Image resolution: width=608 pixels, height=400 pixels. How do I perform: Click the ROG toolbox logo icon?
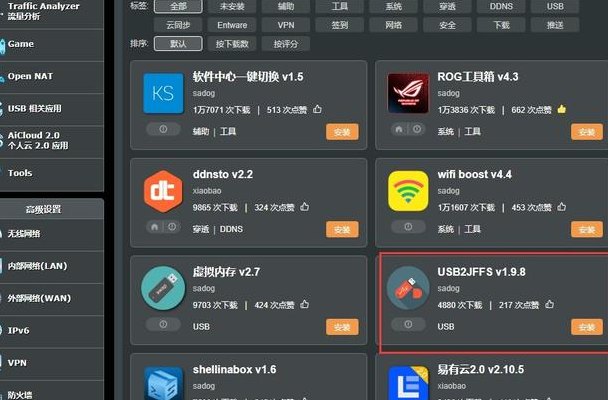pos(408,93)
